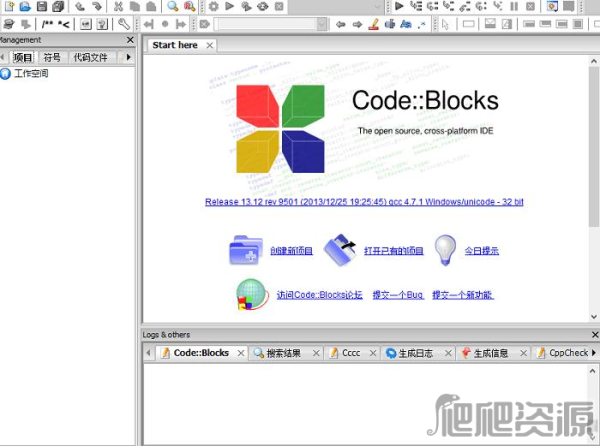
Task: Click the Save all files icon
Action: click(58, 6)
